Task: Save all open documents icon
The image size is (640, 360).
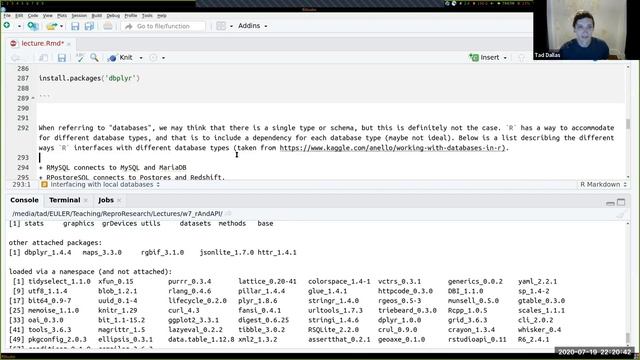Action: [x=89, y=26]
